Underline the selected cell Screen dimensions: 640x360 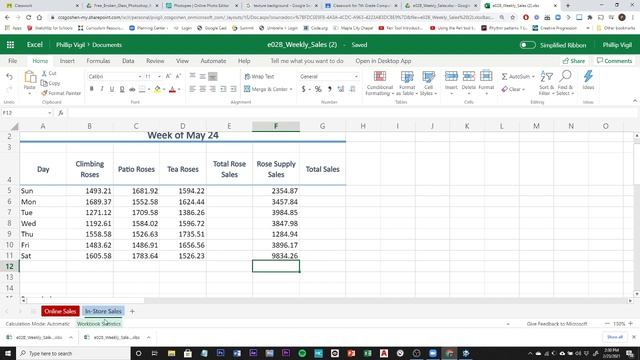click(x=112, y=89)
